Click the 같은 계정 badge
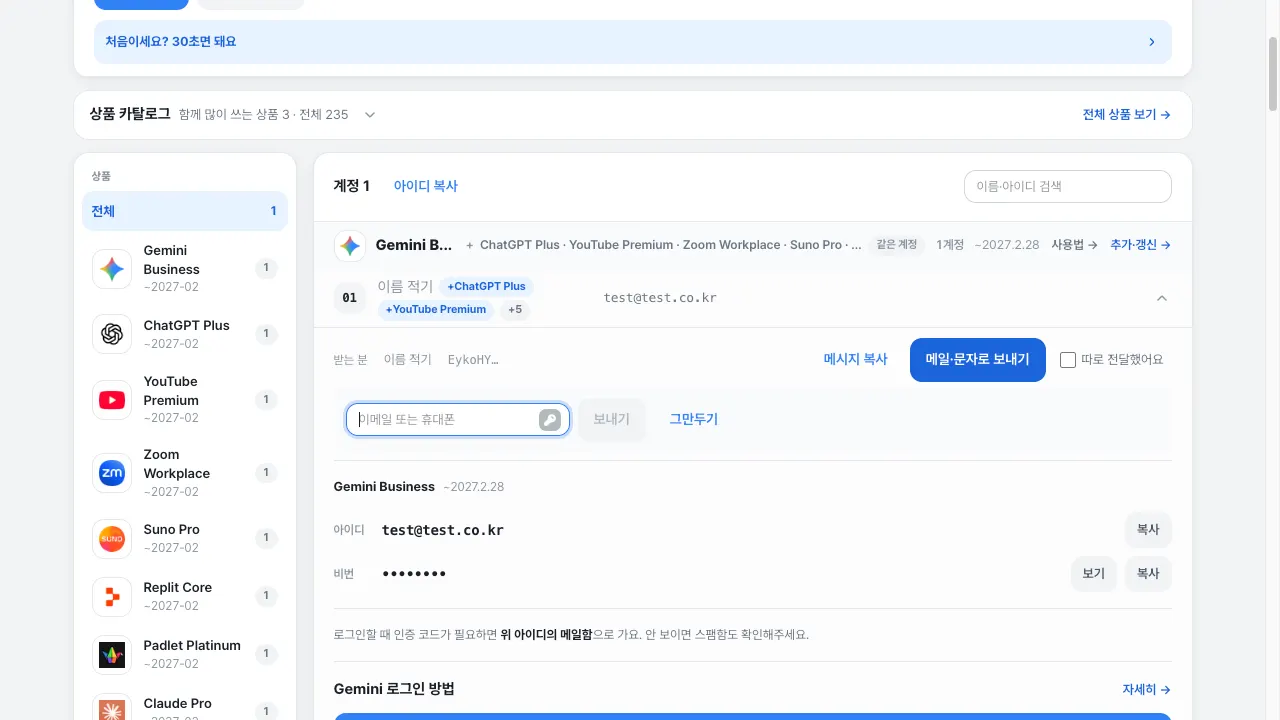Viewport: 1280px width, 720px height. click(897, 245)
